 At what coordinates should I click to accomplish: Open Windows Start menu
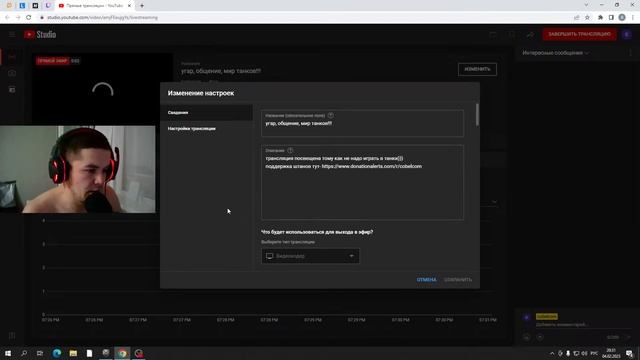tap(8, 353)
